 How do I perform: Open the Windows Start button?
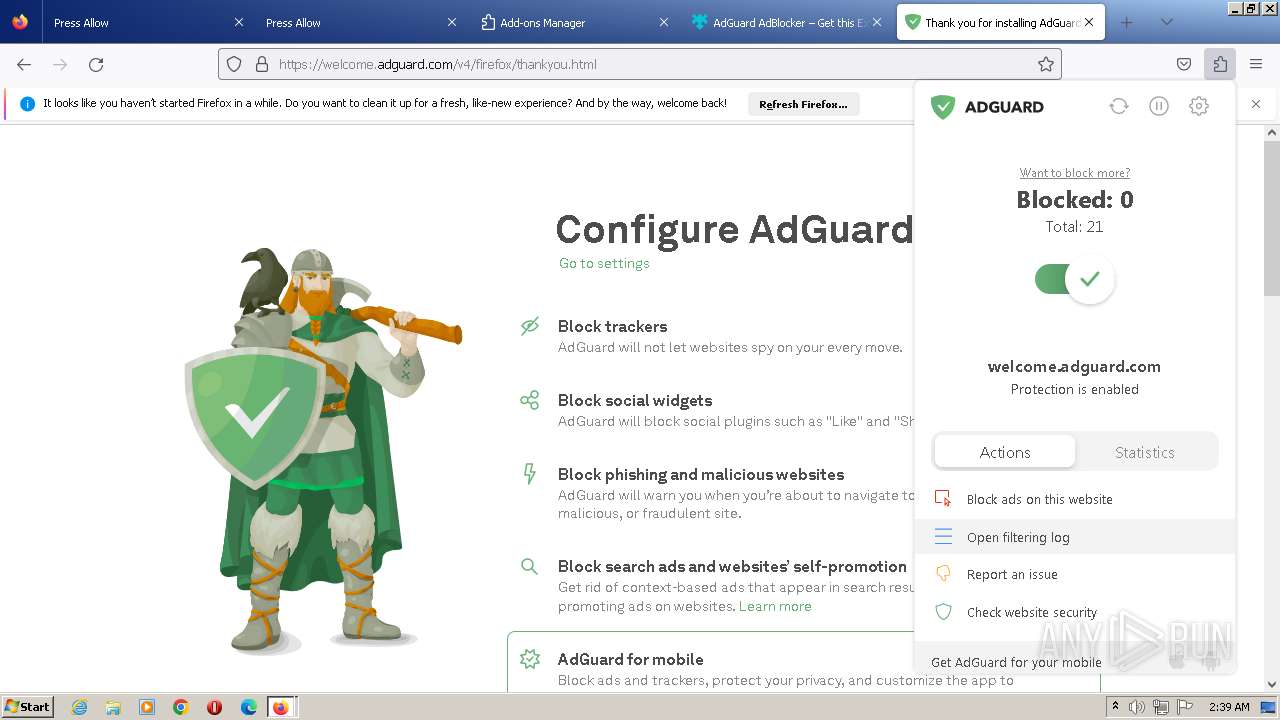28,706
